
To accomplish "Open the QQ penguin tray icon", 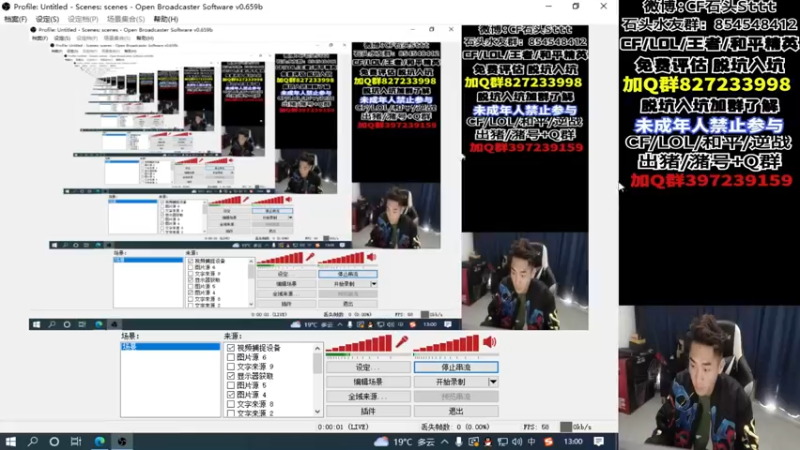I will [488, 441].
